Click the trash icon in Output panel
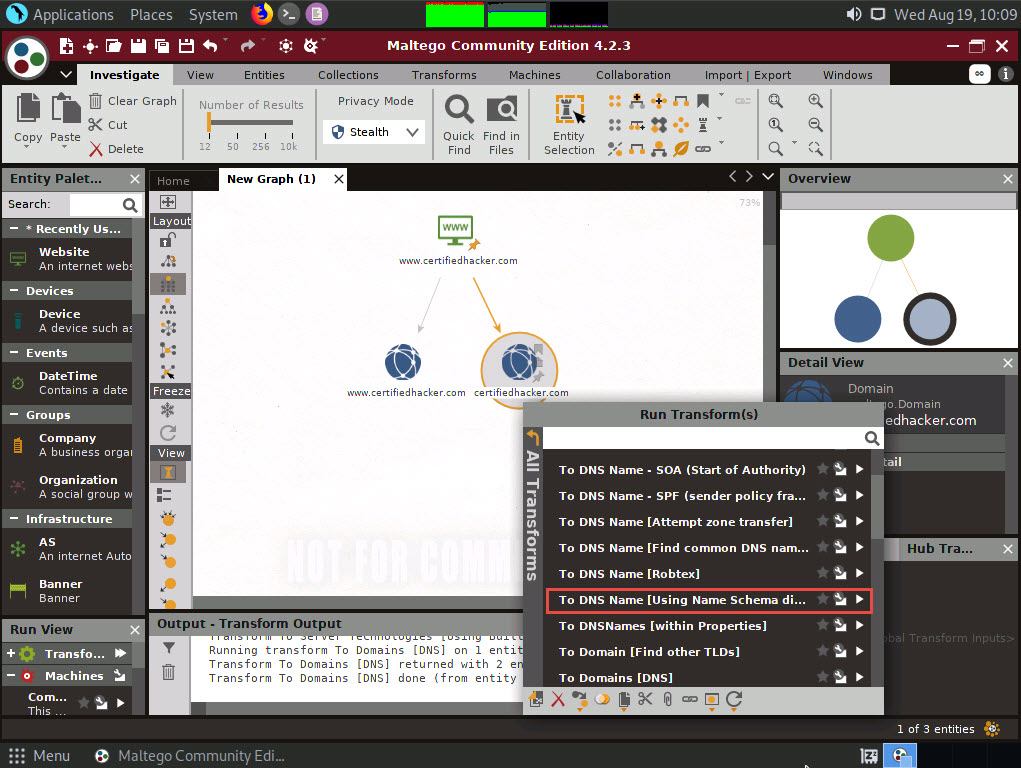Image resolution: width=1021 pixels, height=768 pixels. pos(168,672)
